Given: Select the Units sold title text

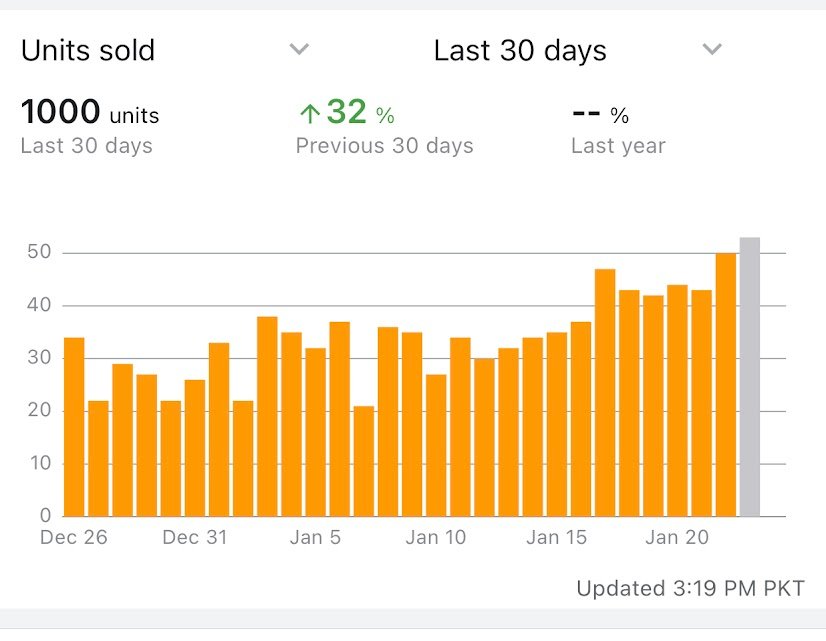Looking at the screenshot, I should click(87, 49).
